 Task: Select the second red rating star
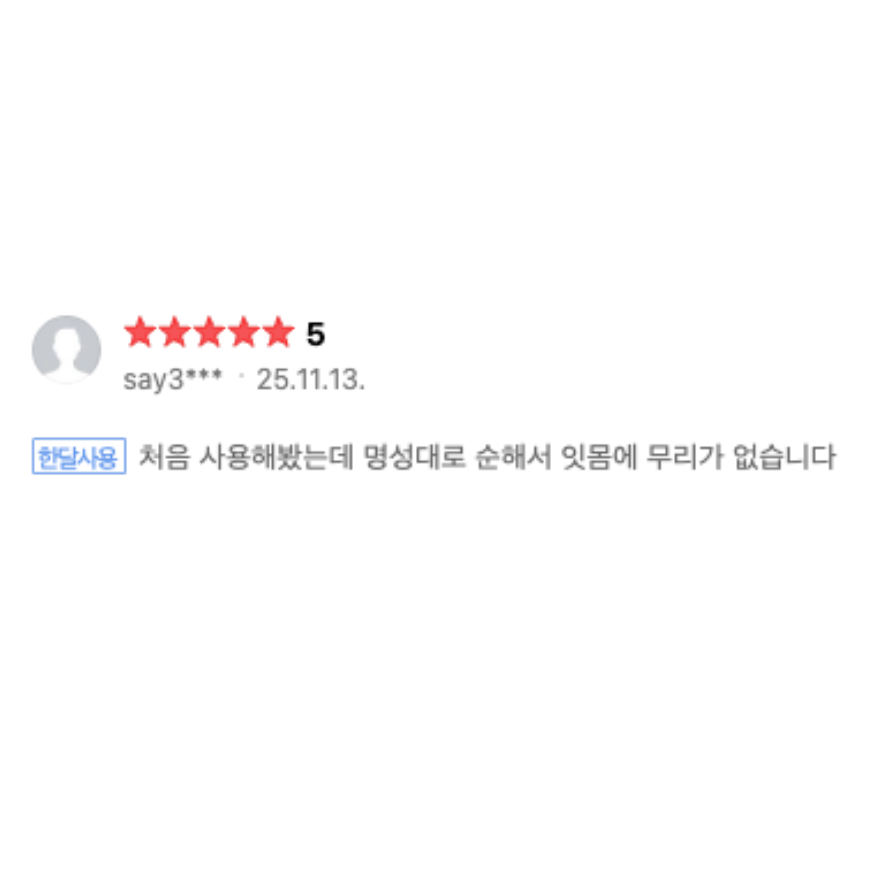[x=175, y=332]
